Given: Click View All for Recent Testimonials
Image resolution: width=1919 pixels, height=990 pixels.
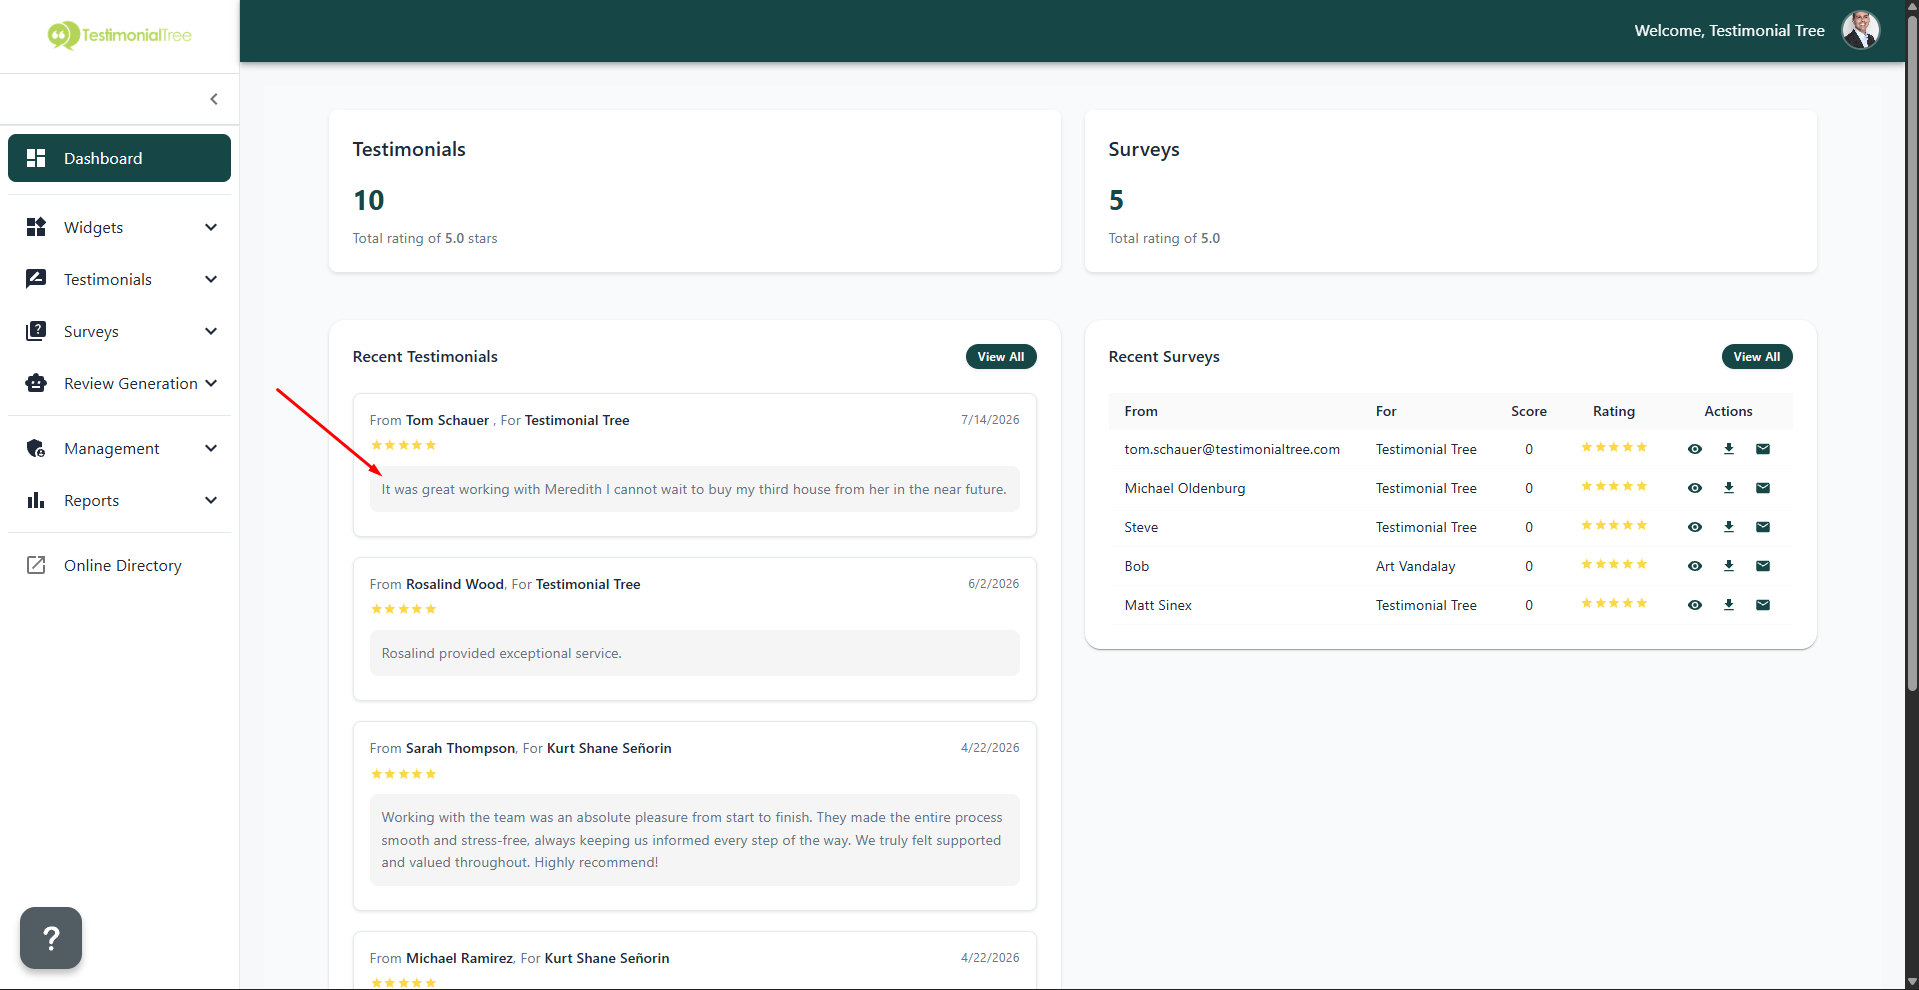Looking at the screenshot, I should [1001, 357].
